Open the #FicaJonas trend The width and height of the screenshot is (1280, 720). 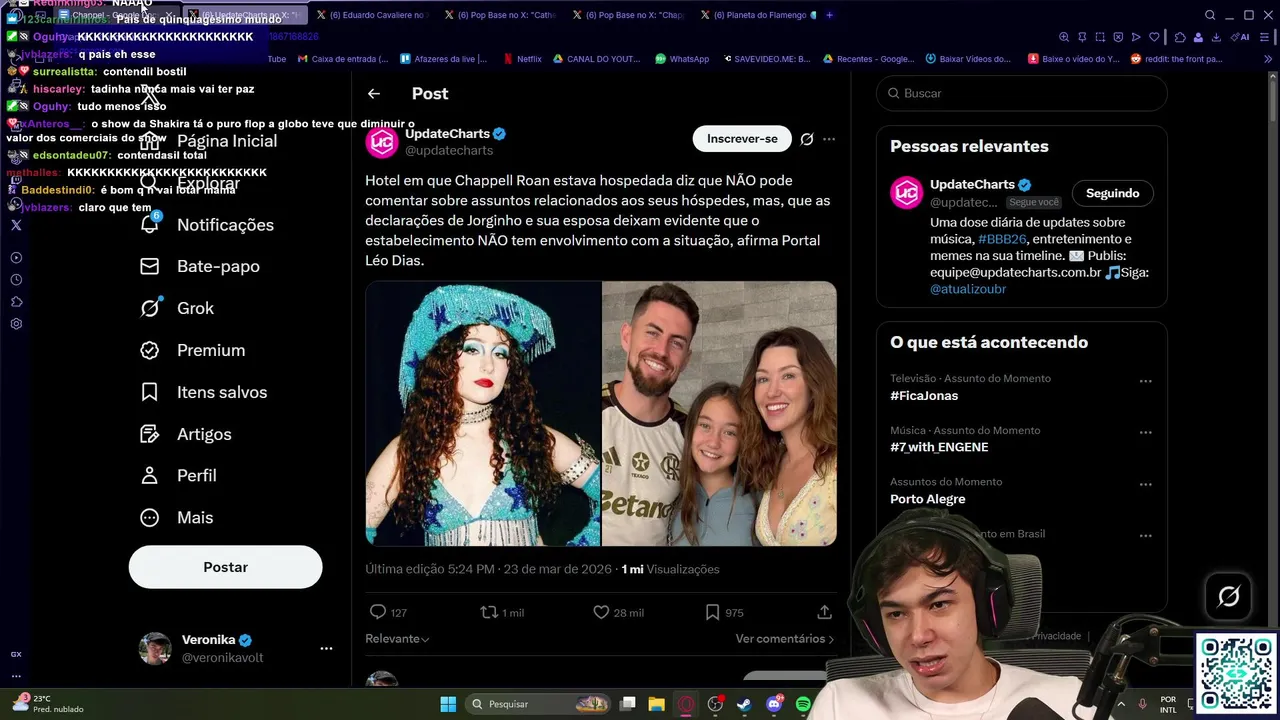coord(924,396)
